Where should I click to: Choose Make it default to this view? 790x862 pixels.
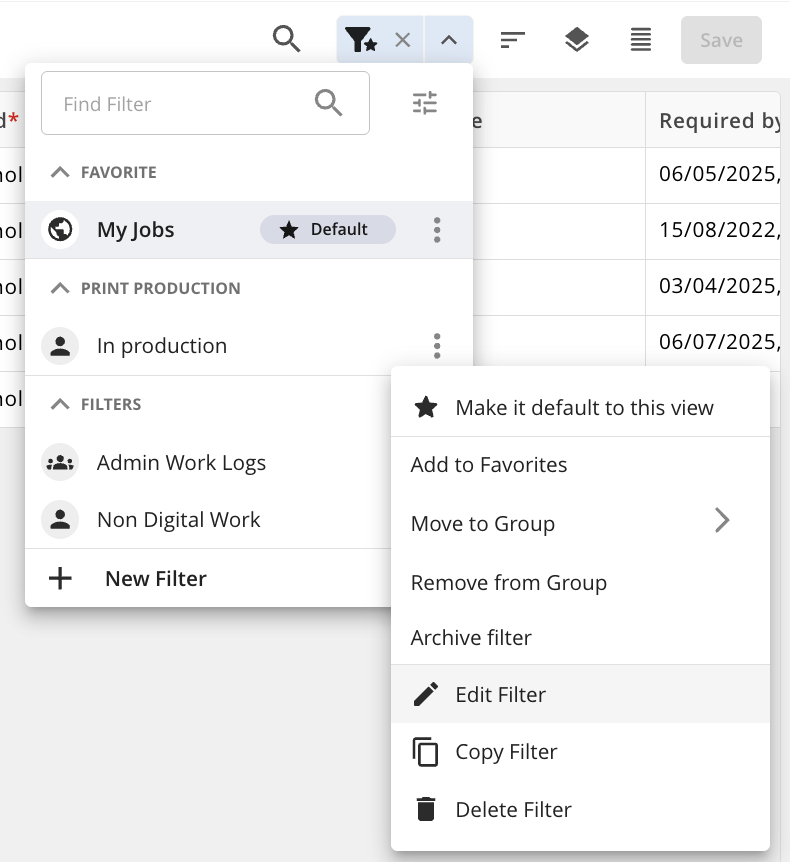[580, 408]
